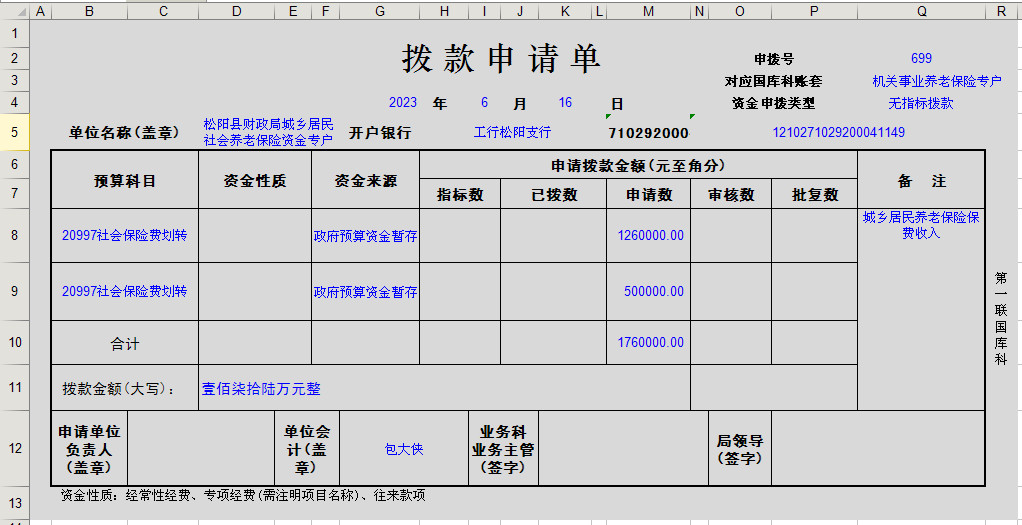Click the 单位名称(盖章) label
Screen dimensions: 1022x525
[124, 133]
